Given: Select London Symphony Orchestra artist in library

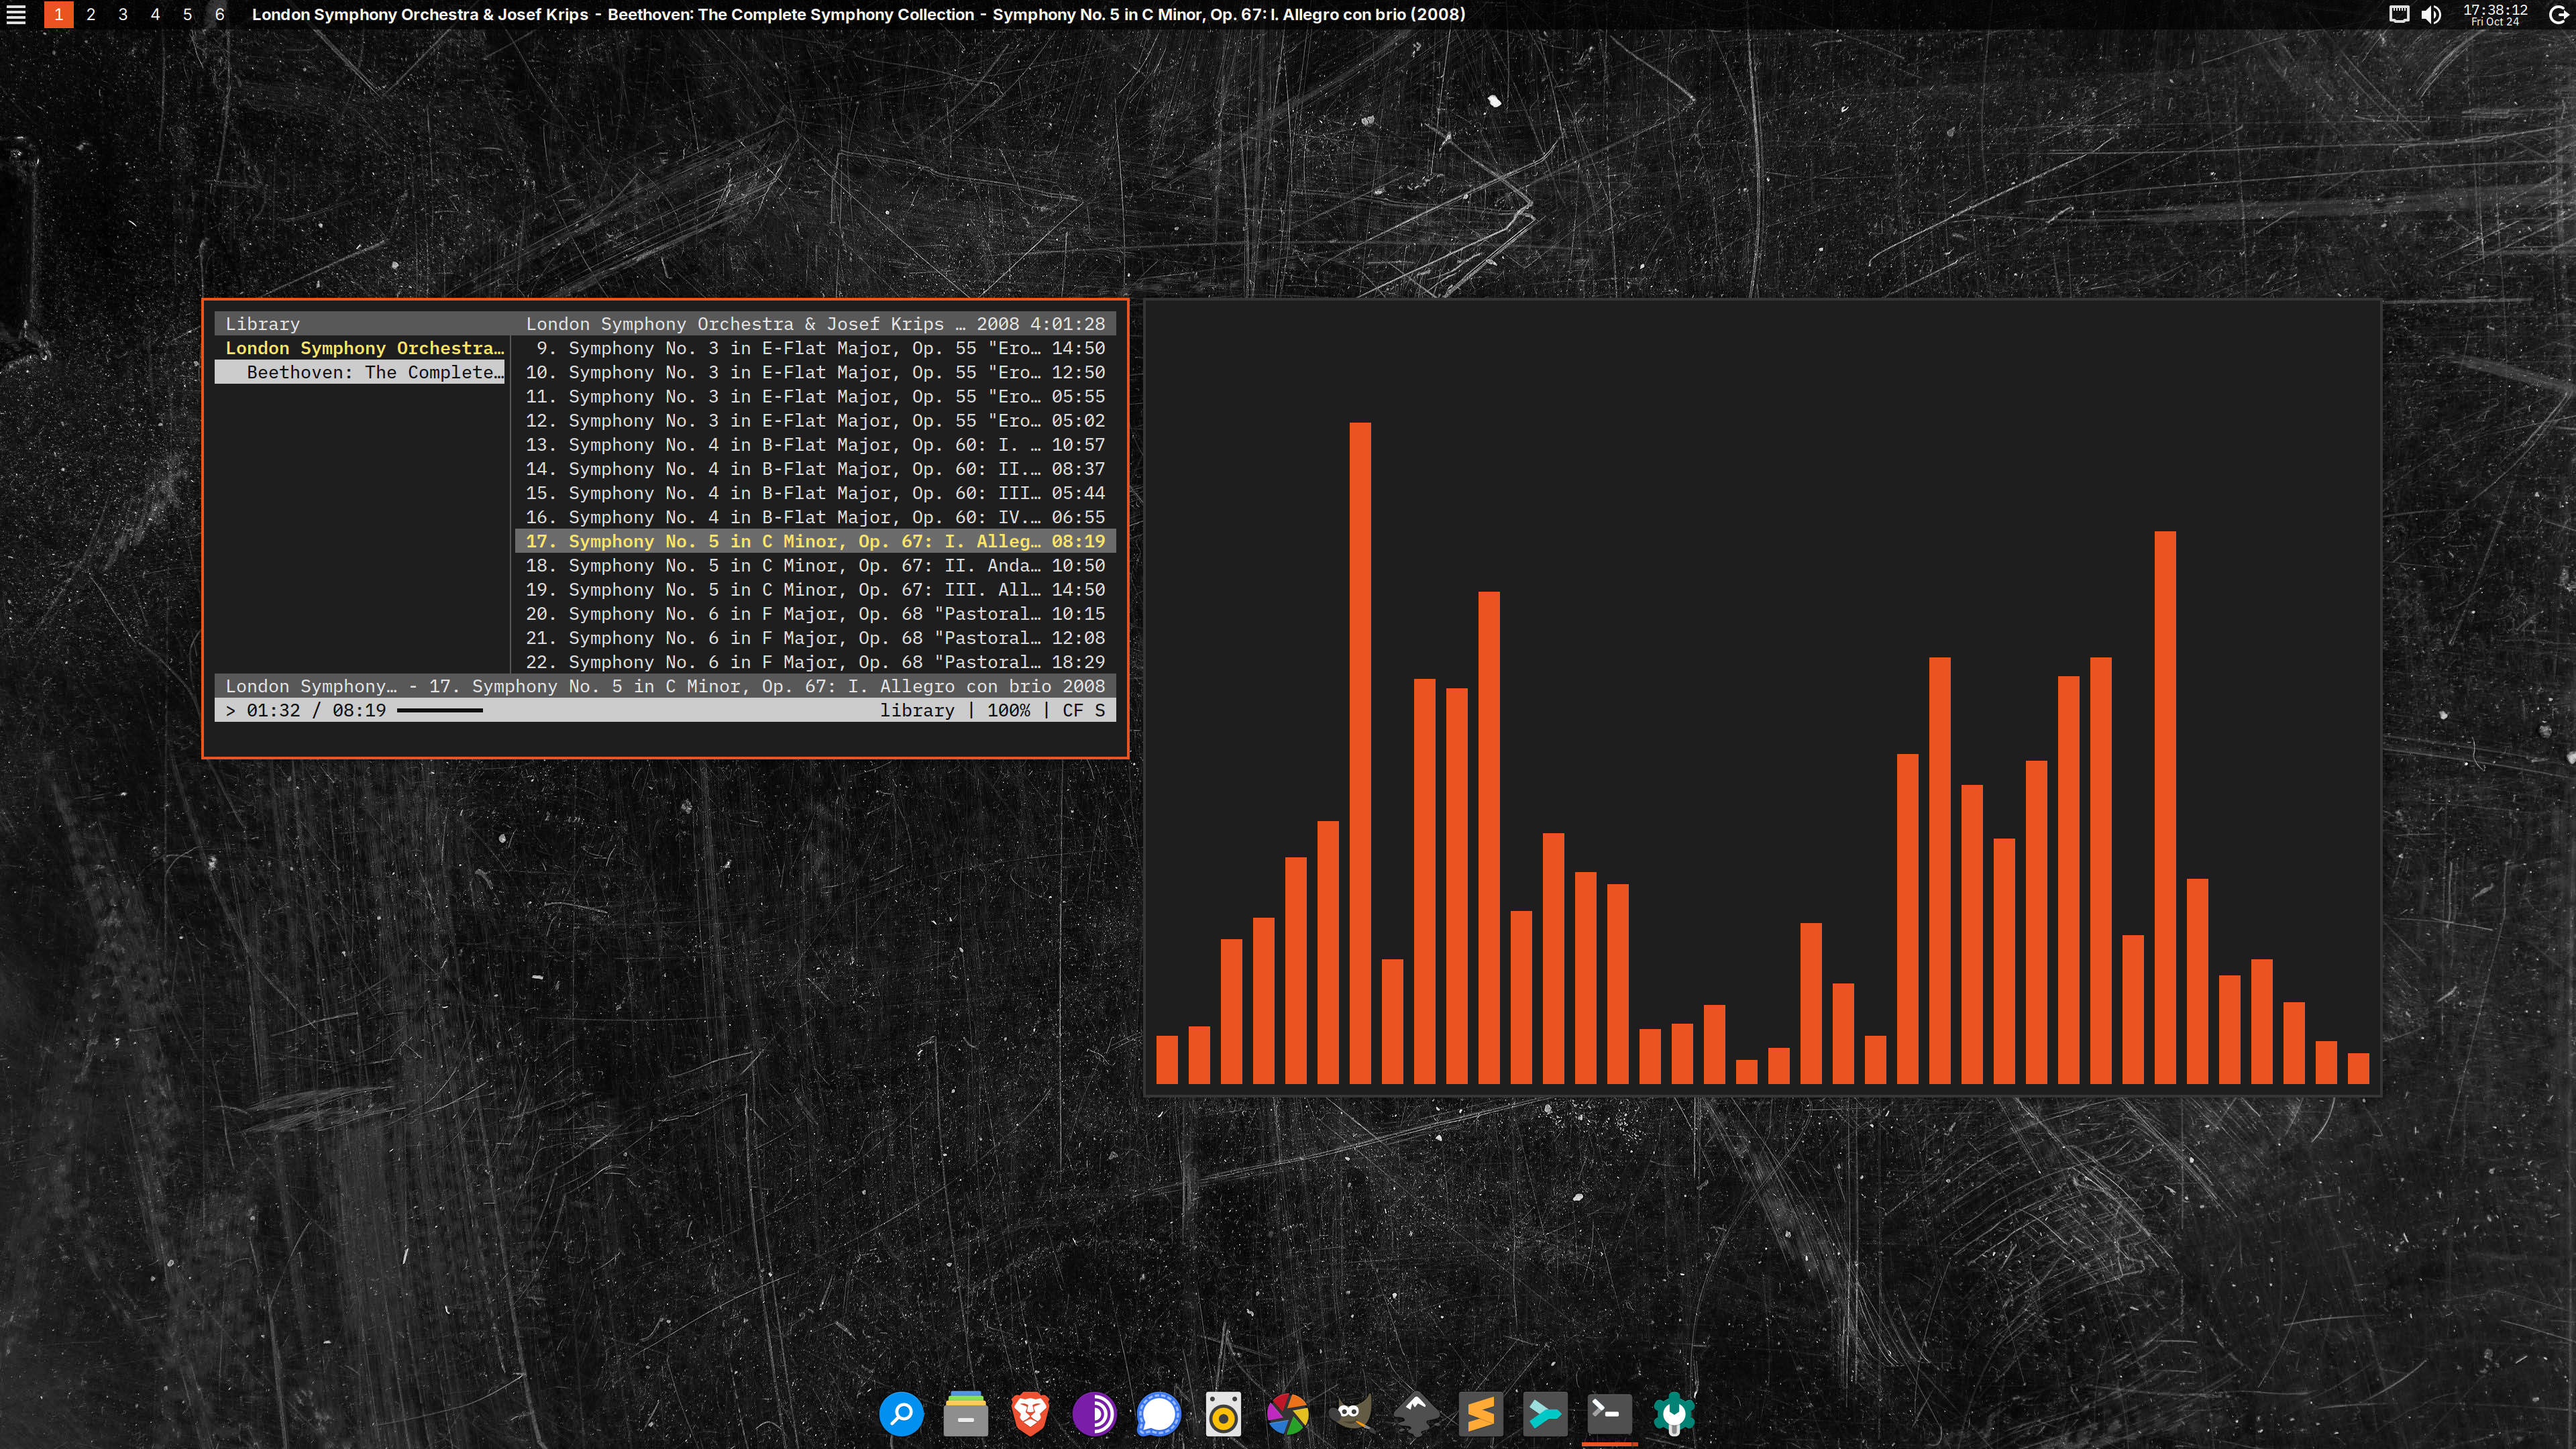Looking at the screenshot, I should (x=363, y=348).
